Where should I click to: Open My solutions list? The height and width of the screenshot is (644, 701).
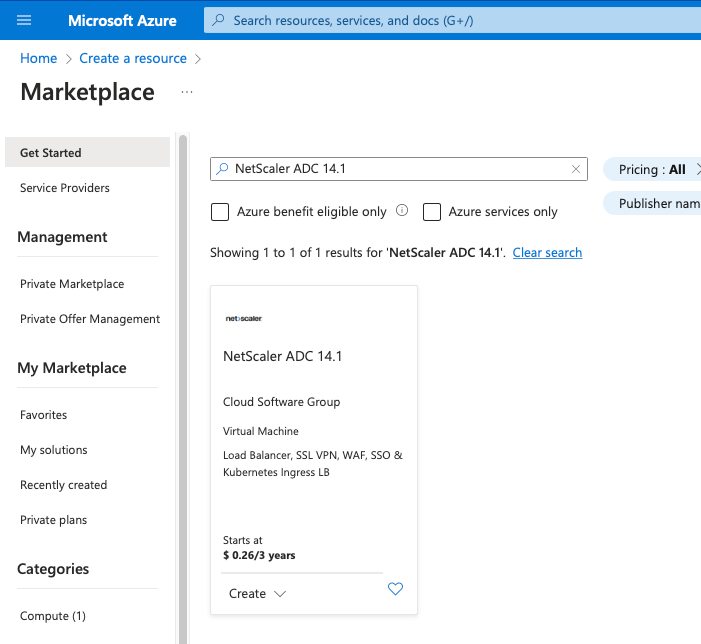[x=54, y=450]
